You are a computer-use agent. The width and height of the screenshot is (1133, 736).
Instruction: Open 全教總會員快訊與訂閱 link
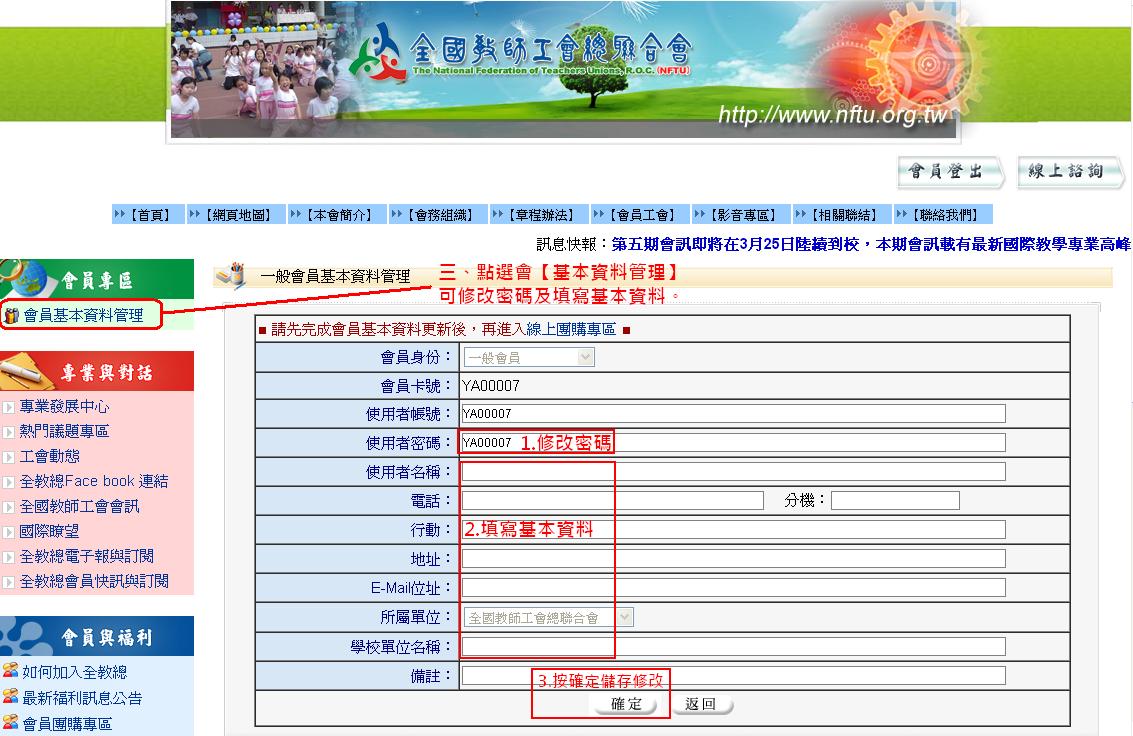point(94,581)
